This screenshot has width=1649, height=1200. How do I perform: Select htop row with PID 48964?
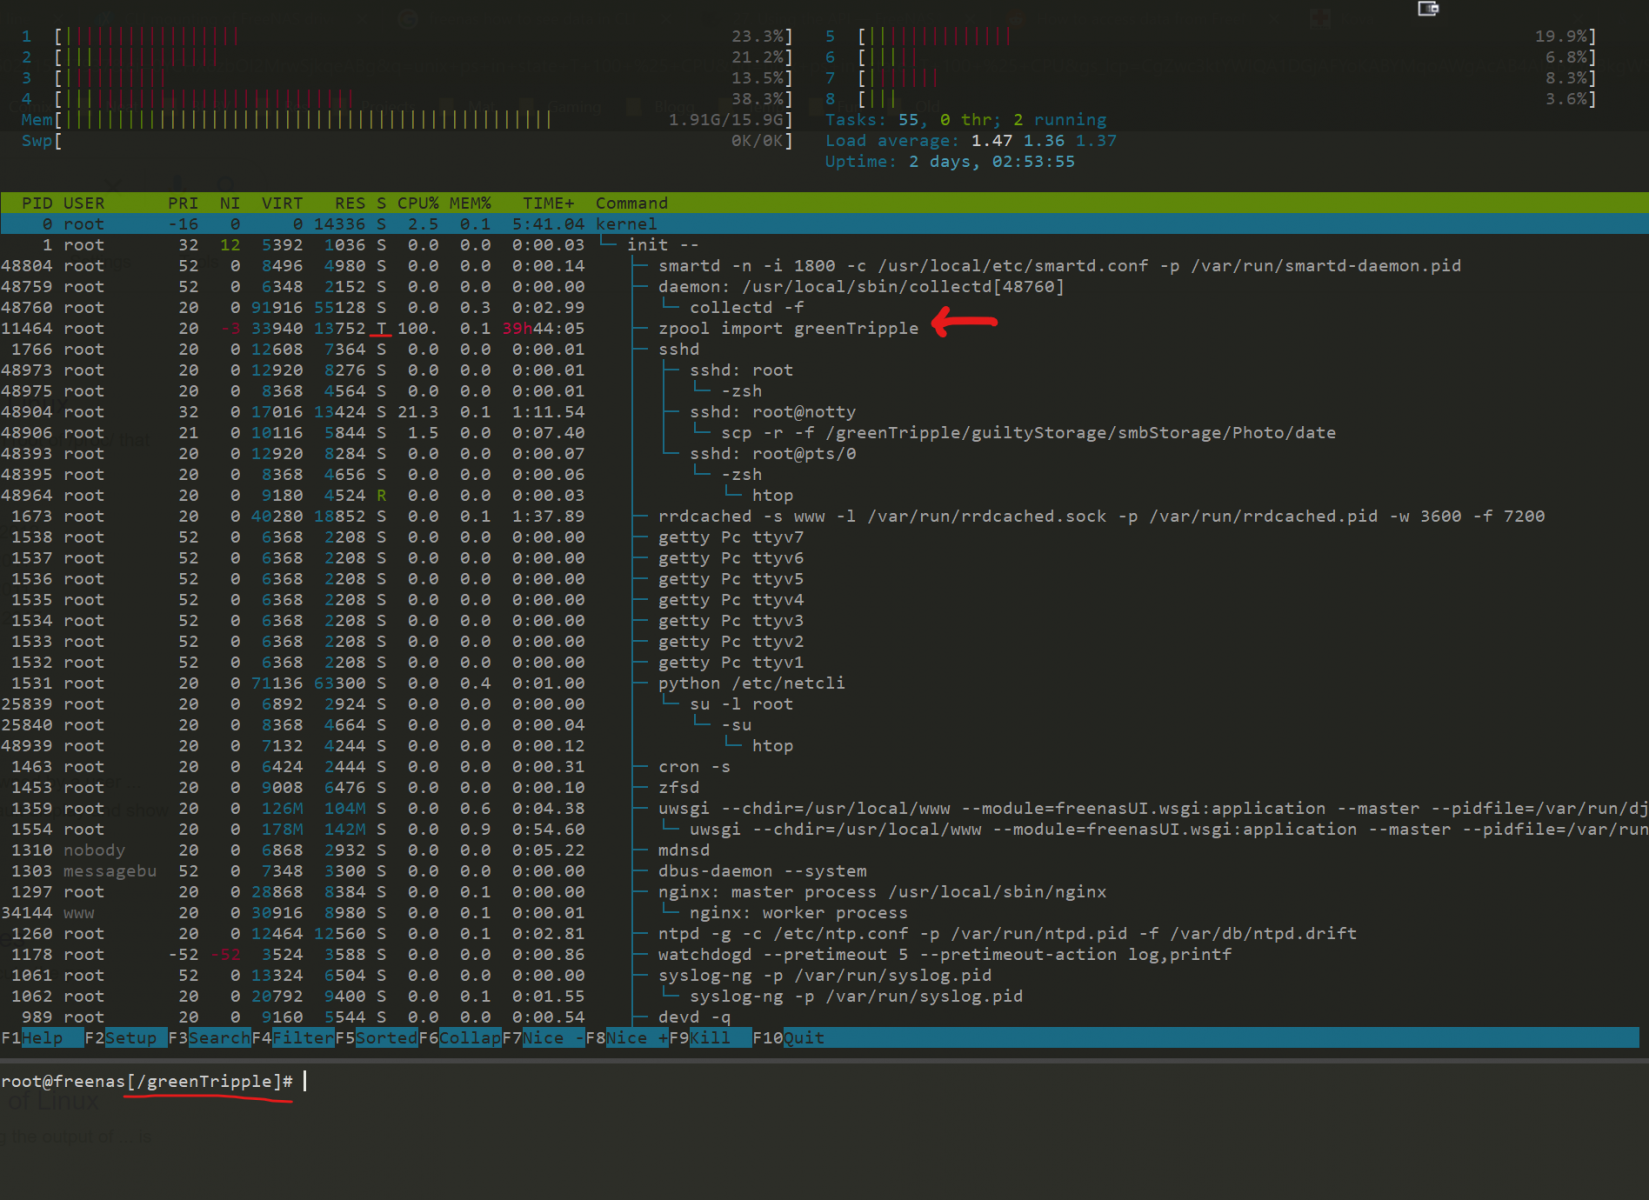tap(824, 496)
